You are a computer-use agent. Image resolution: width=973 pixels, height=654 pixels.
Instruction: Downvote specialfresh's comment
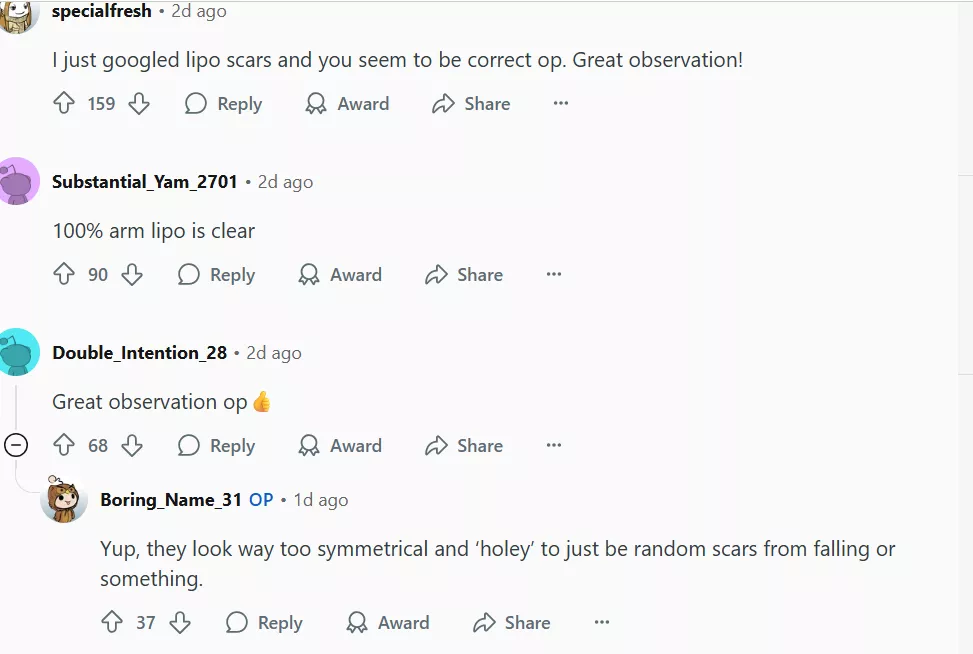139,104
